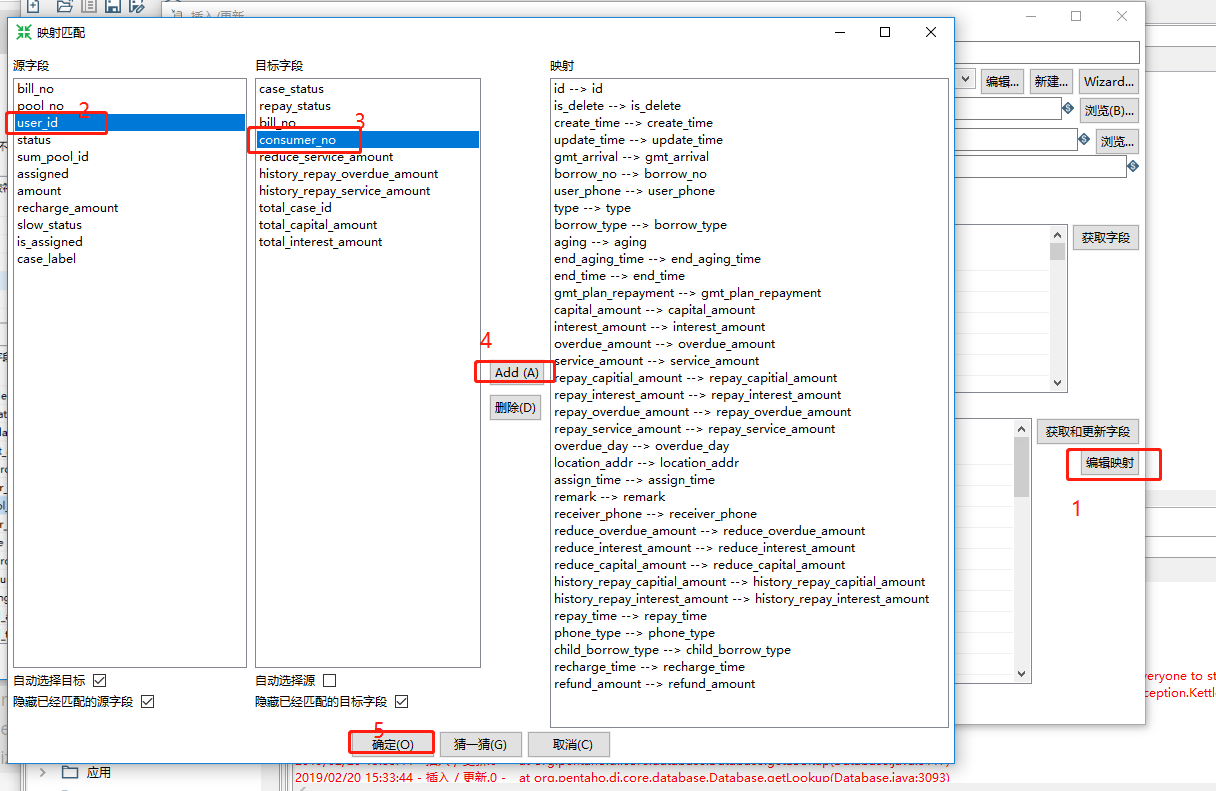1216x791 pixels.
Task: Expand the 应用 tree node
Action: pyautogui.click(x=43, y=772)
